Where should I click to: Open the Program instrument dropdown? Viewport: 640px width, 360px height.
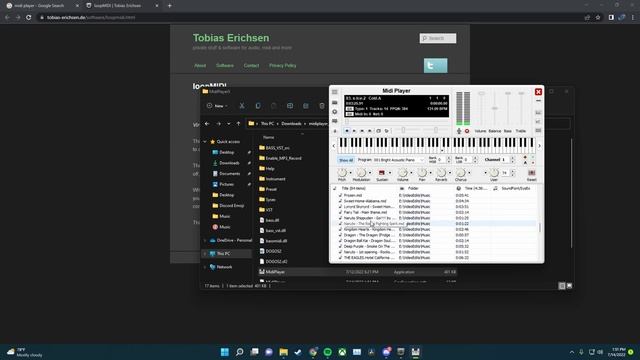[399, 160]
